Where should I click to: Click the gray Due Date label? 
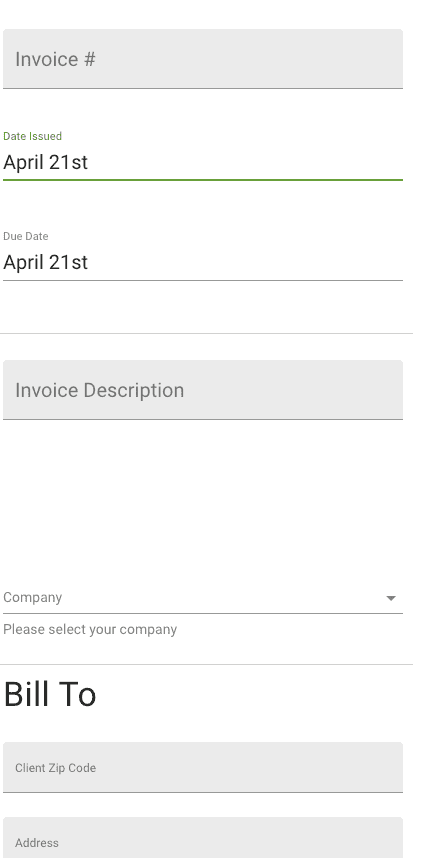coord(26,236)
